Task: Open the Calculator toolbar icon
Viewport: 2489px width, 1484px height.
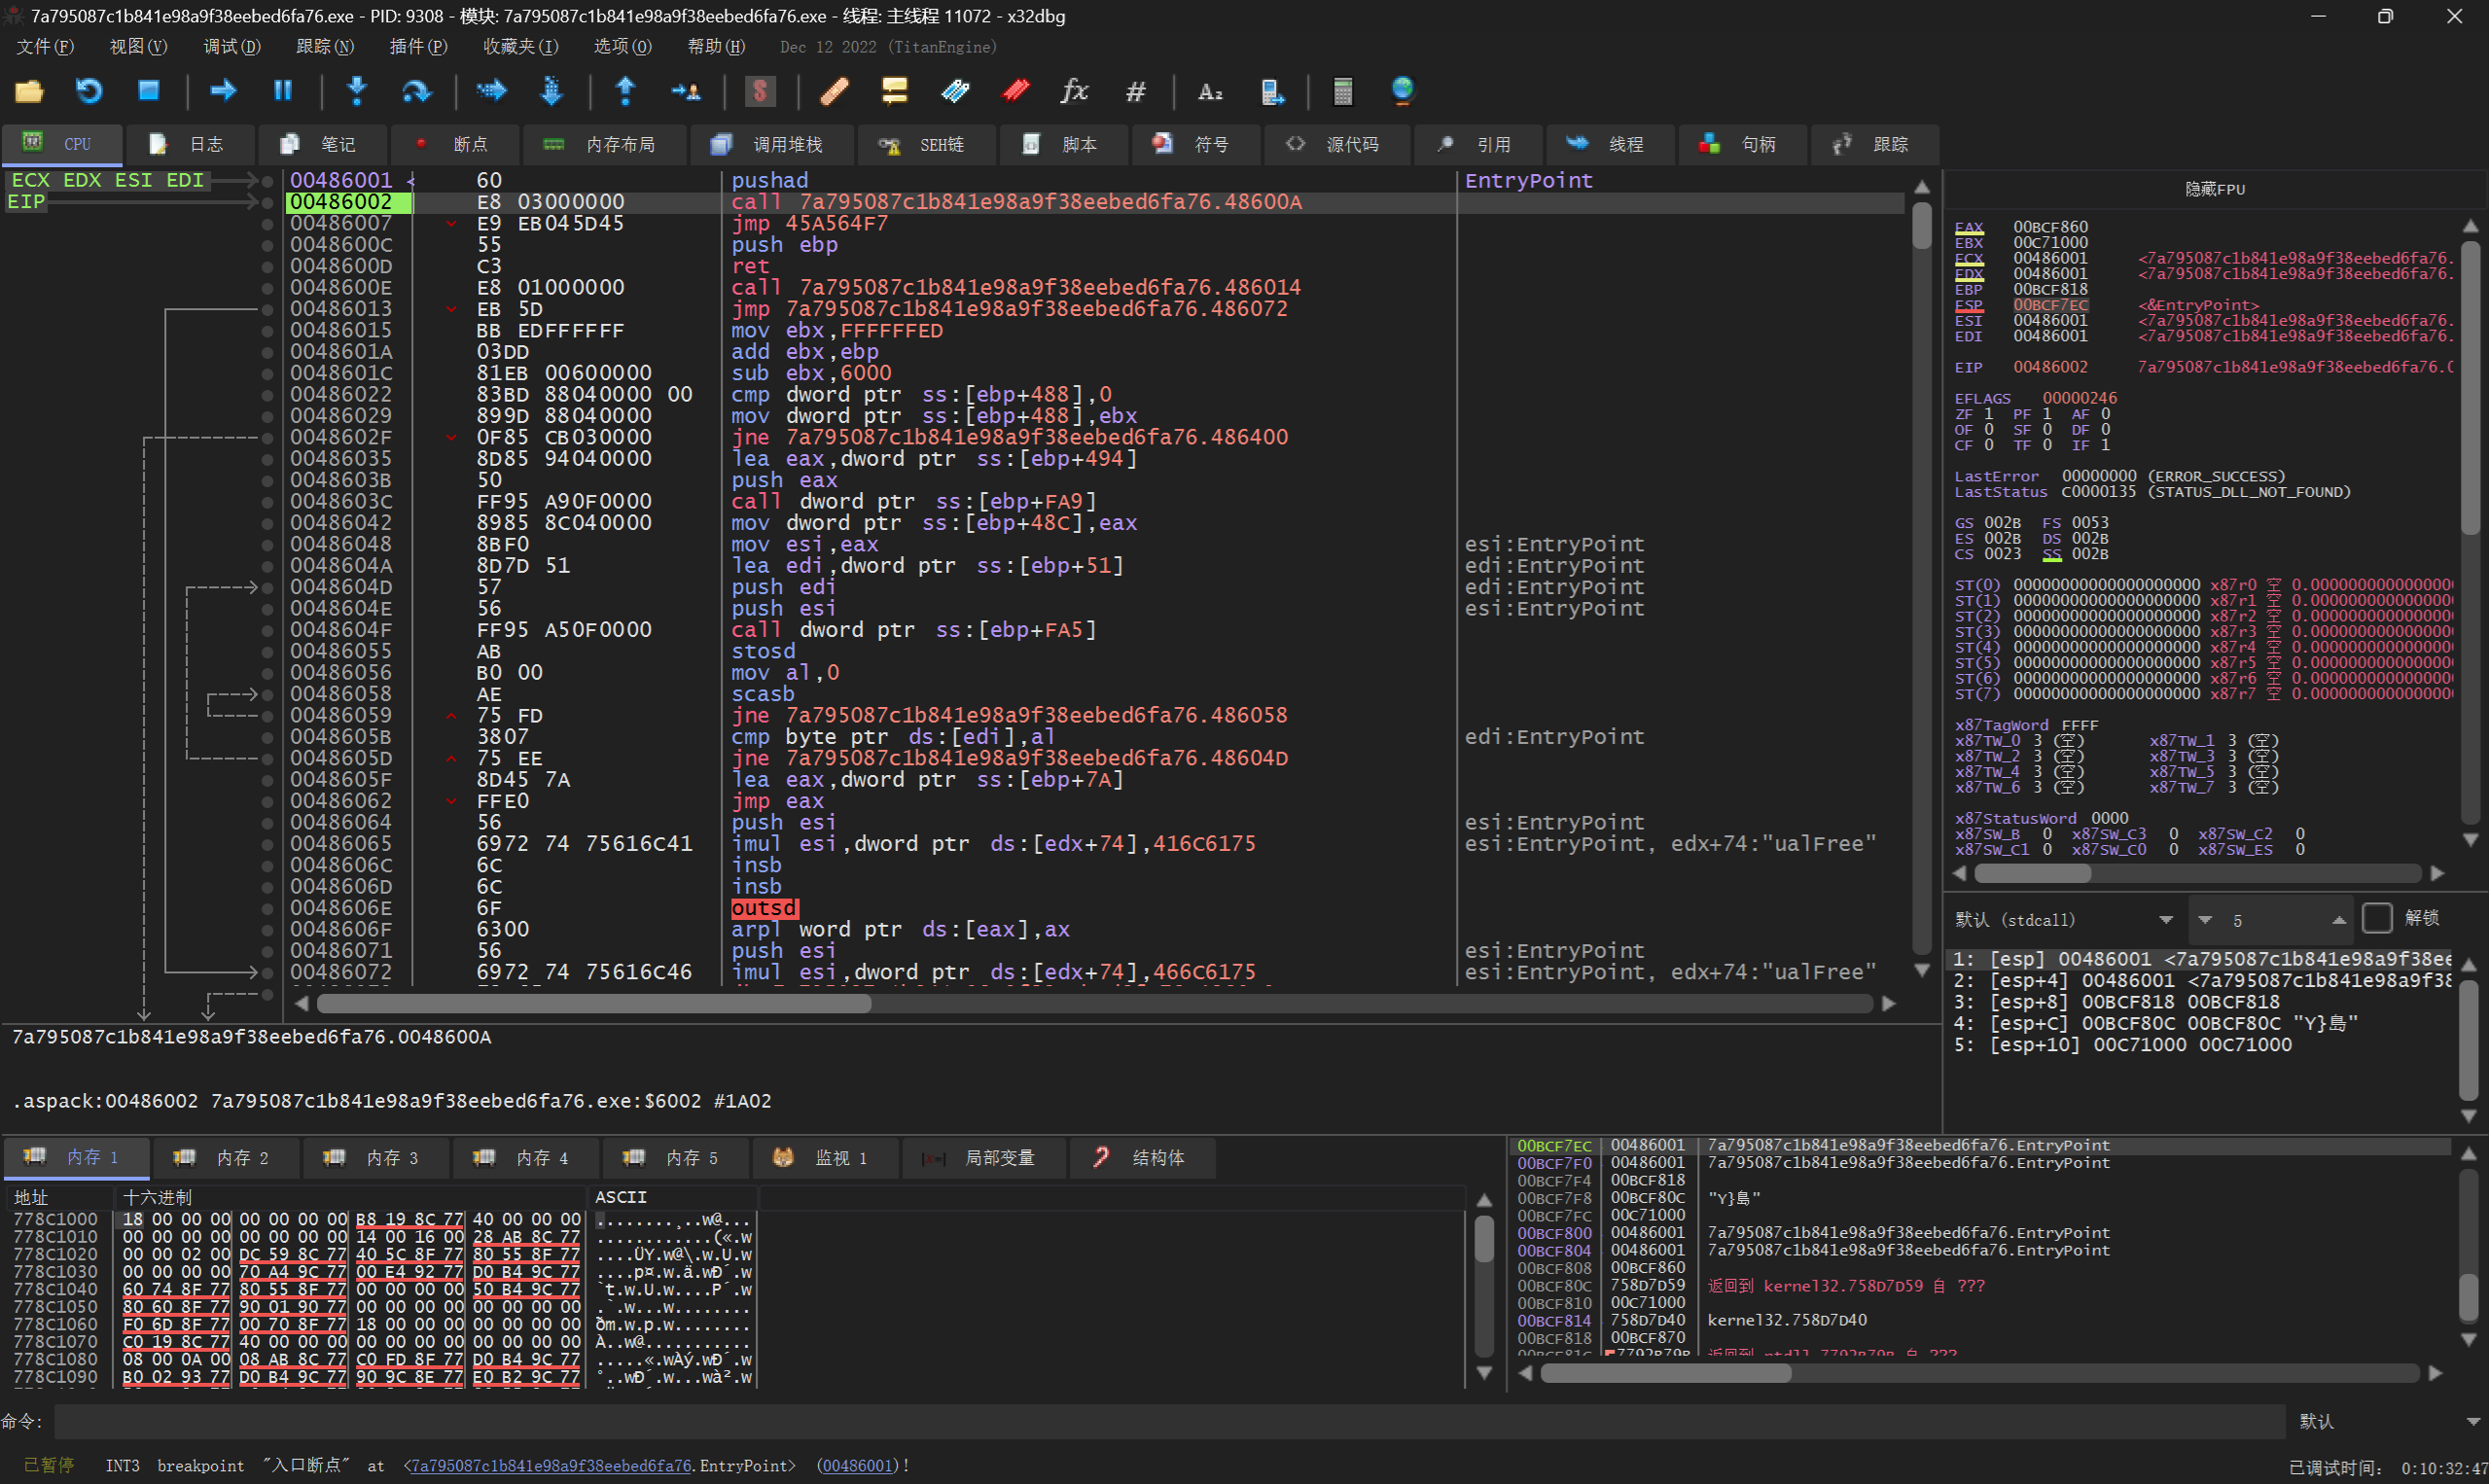Action: coord(1342,91)
